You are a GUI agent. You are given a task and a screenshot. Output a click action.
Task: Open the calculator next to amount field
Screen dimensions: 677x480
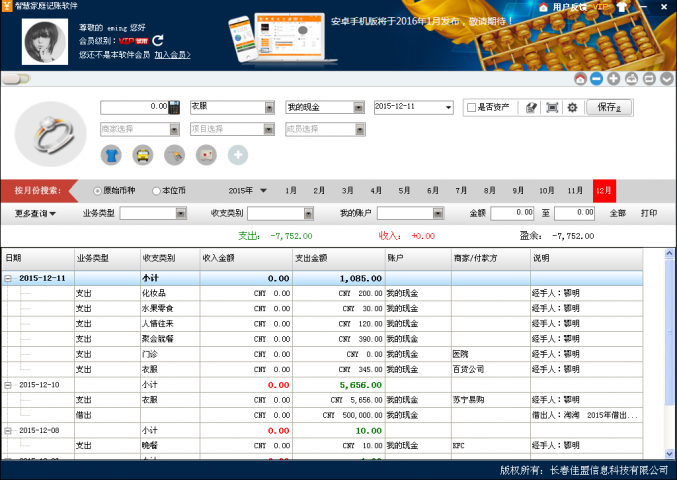click(174, 107)
